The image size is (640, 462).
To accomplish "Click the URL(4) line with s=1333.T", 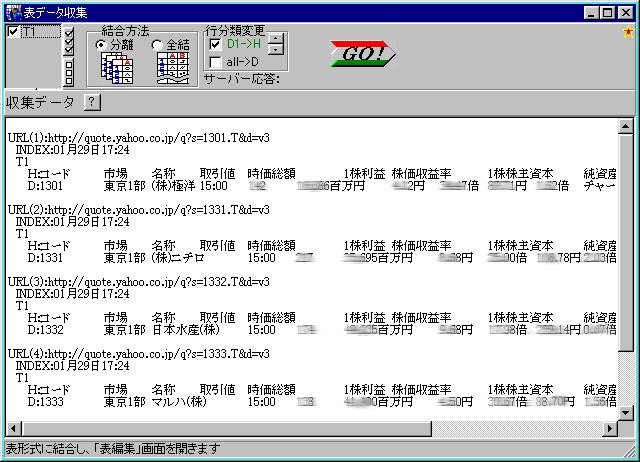I will [139, 353].
